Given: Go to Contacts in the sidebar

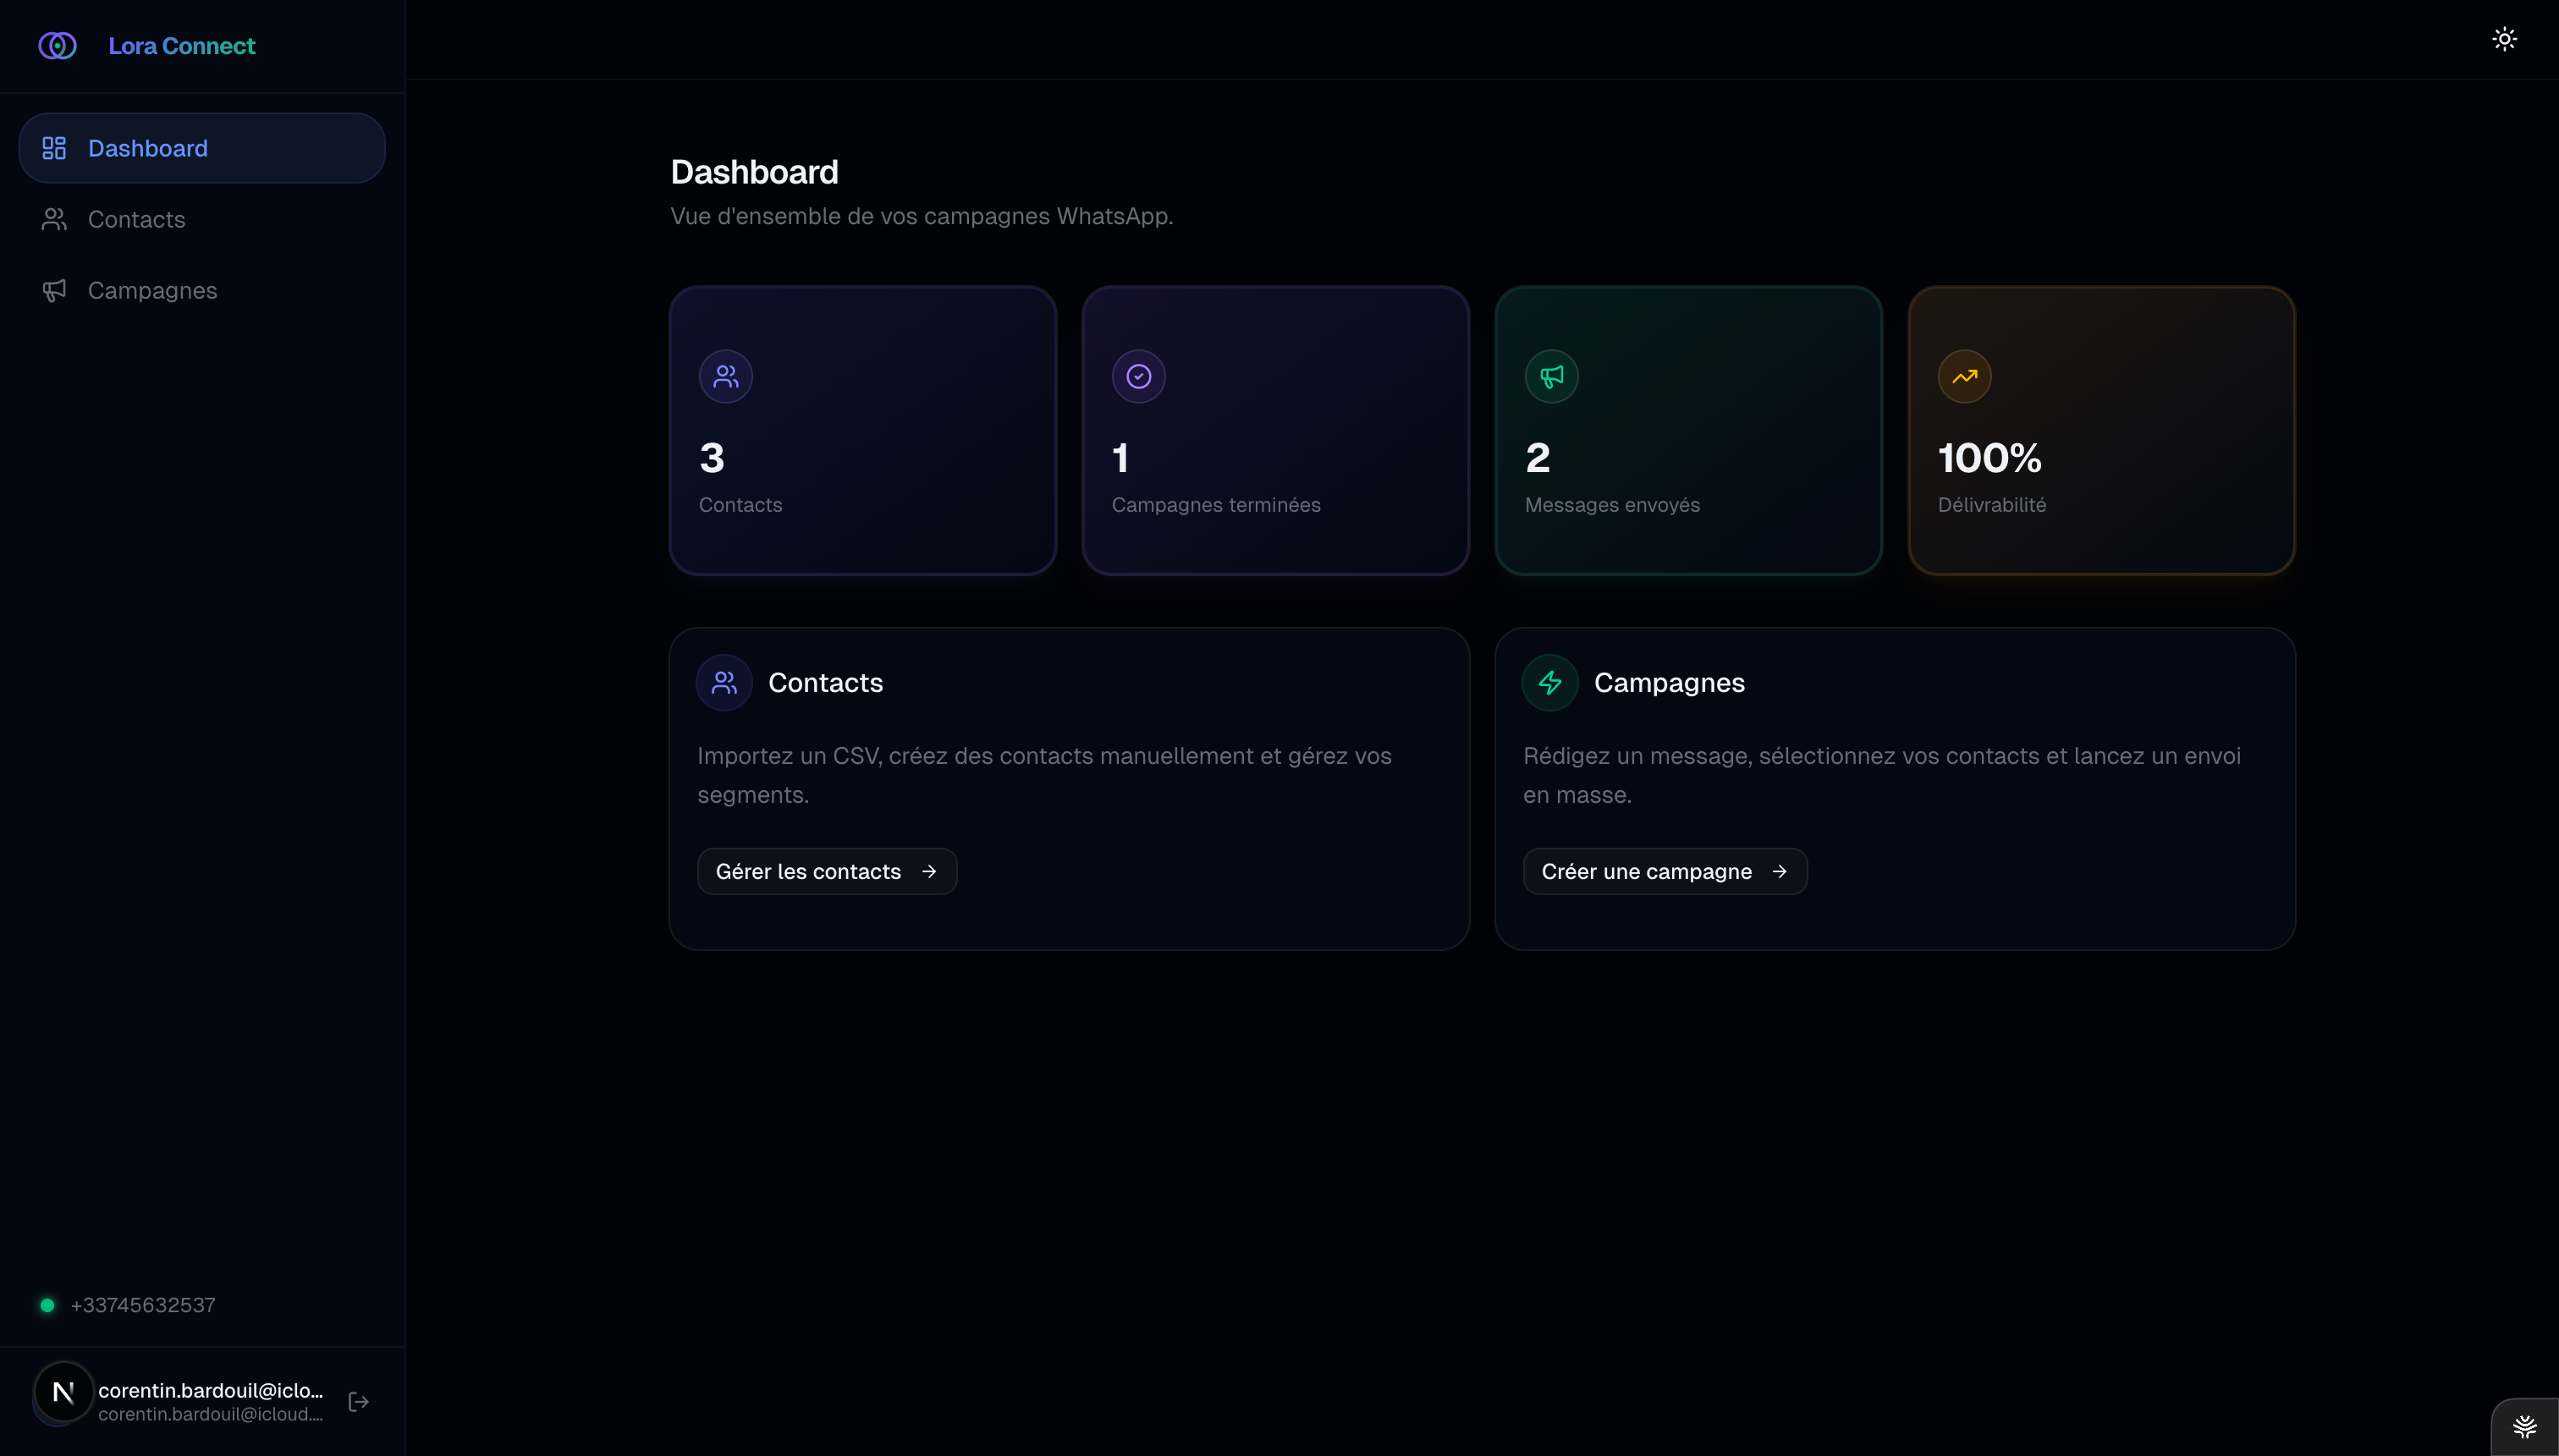Looking at the screenshot, I should [x=202, y=219].
